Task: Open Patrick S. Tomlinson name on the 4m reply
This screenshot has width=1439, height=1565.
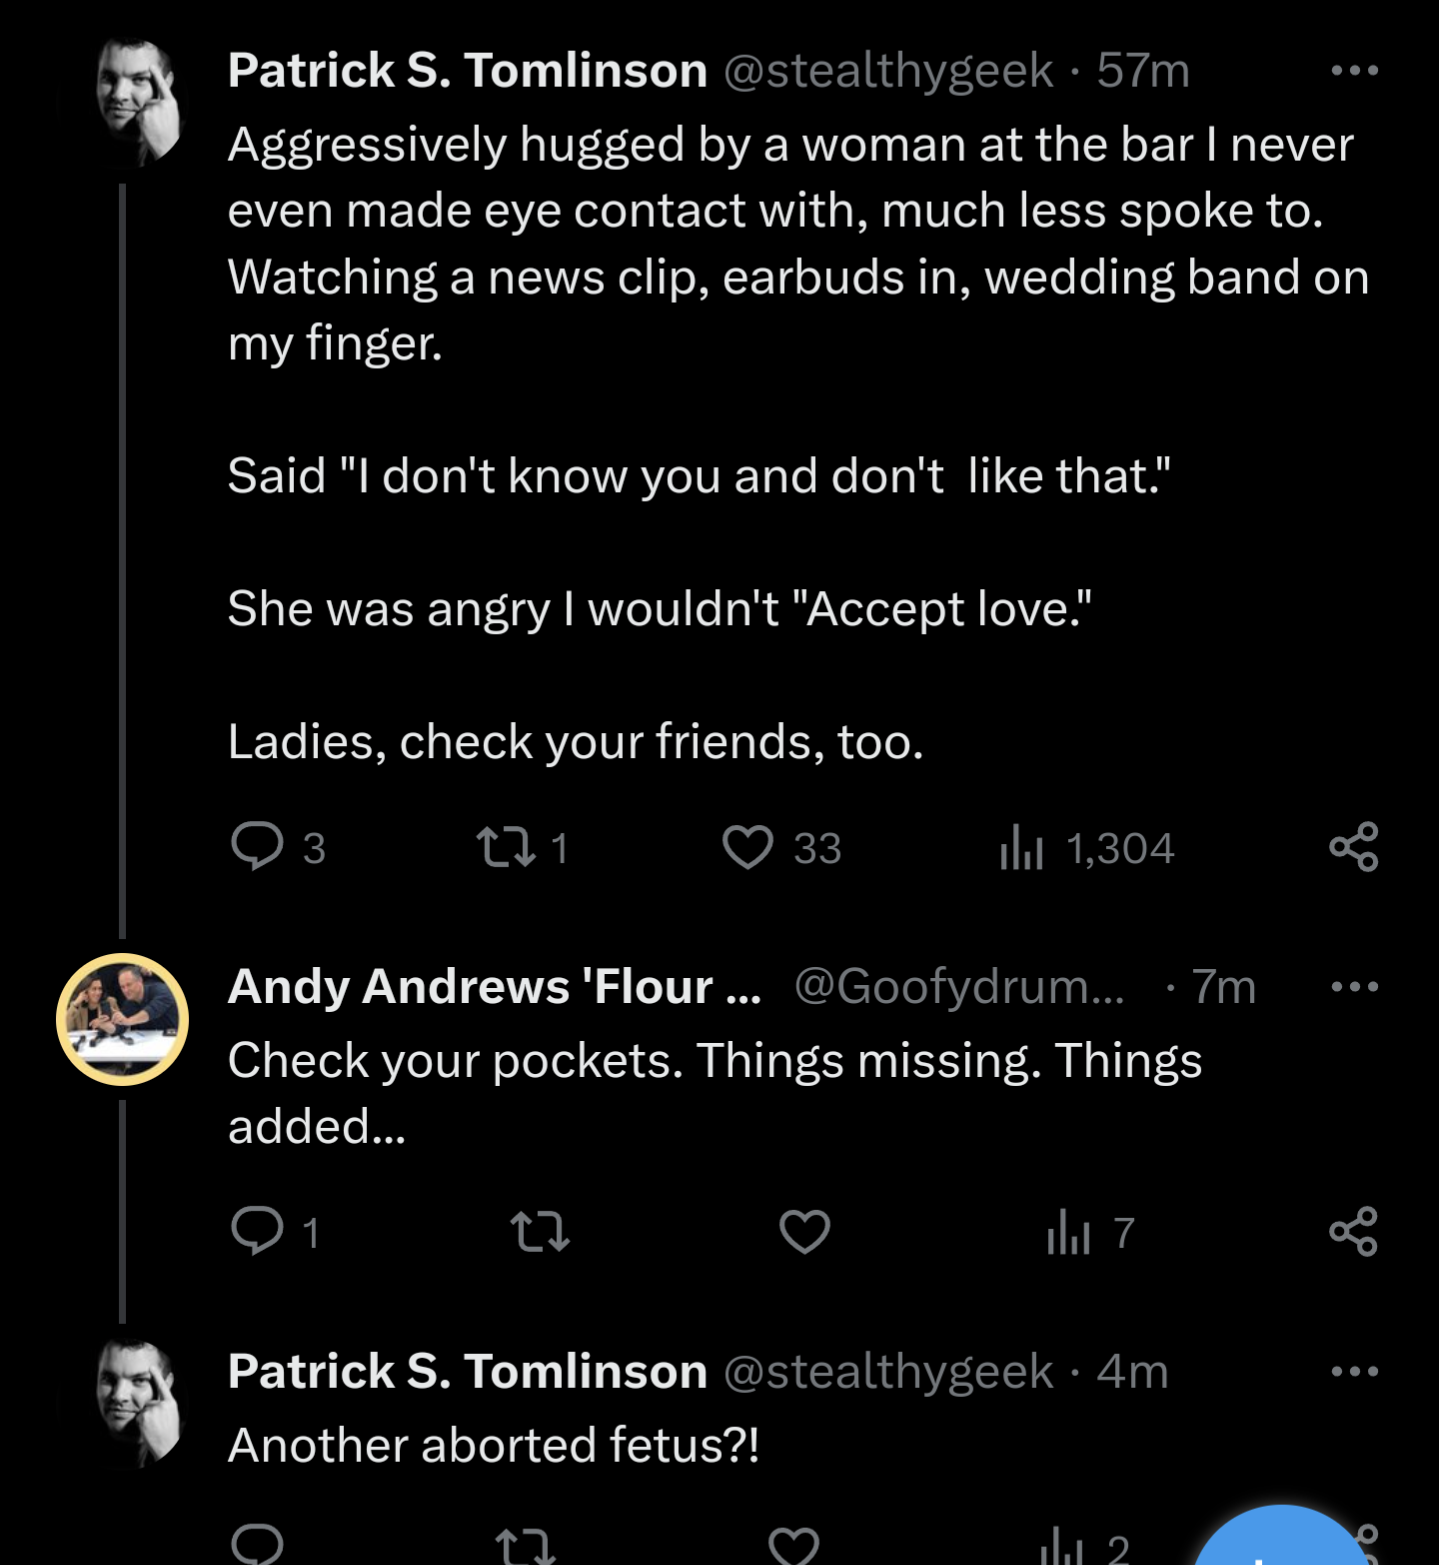Action: click(467, 1371)
